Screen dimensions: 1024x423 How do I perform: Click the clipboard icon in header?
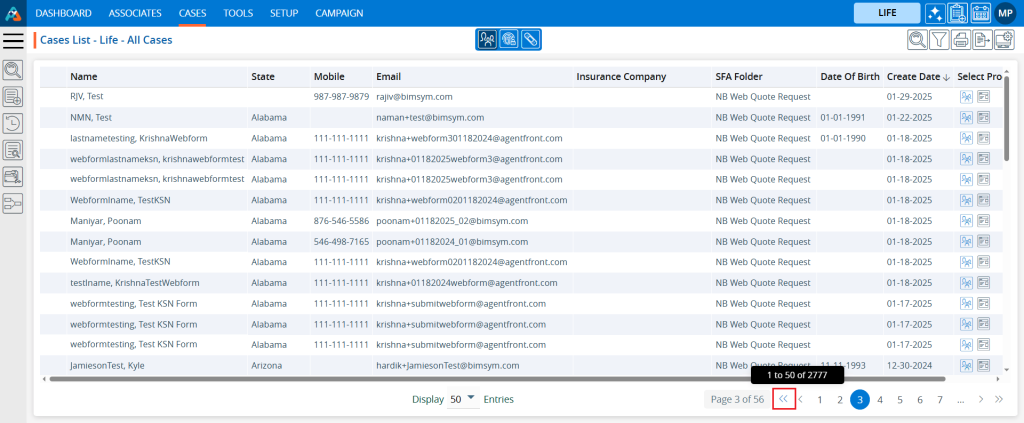tap(957, 13)
